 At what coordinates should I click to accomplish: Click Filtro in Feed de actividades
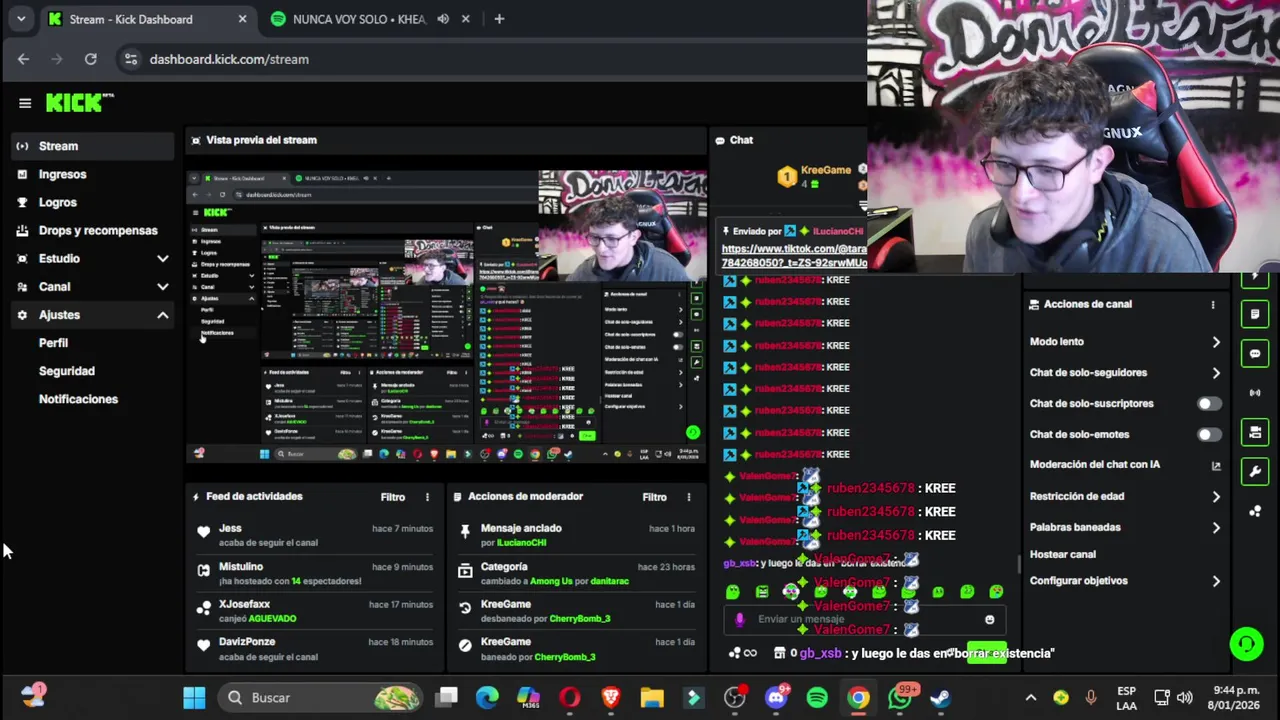pyautogui.click(x=392, y=497)
